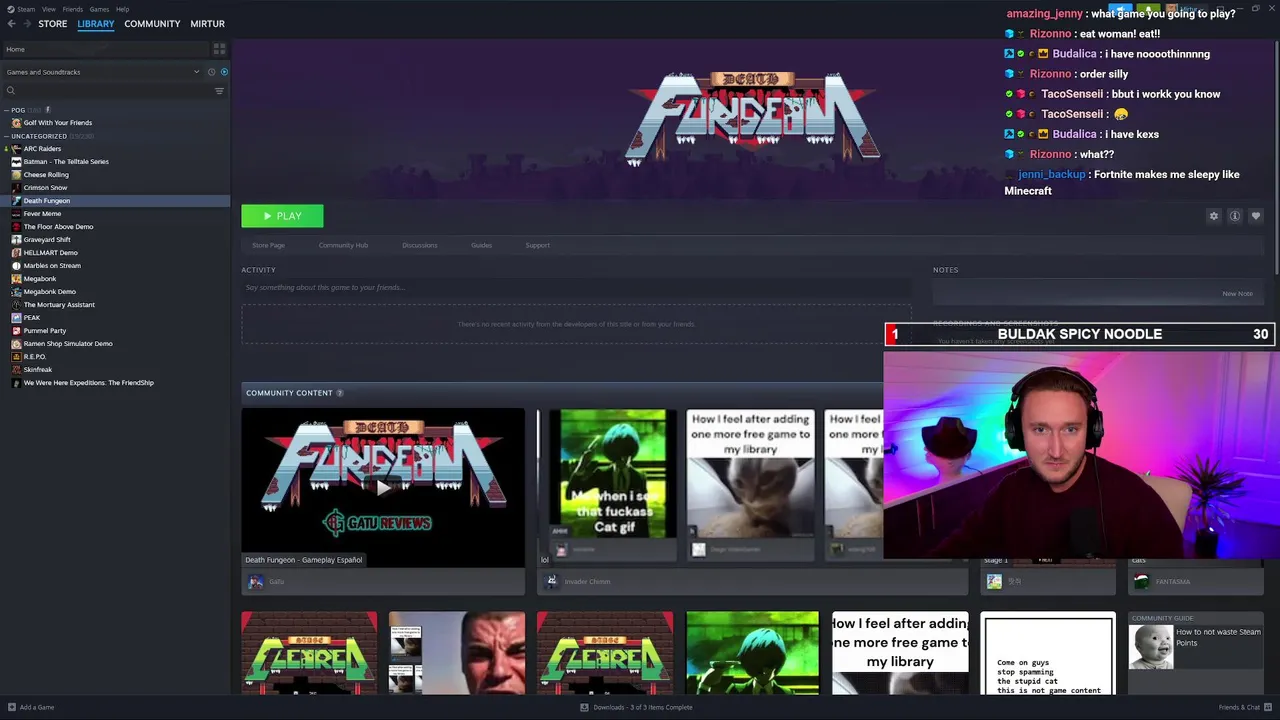Open the Community Hub link
Image resolution: width=1280 pixels, height=720 pixels.
(343, 245)
